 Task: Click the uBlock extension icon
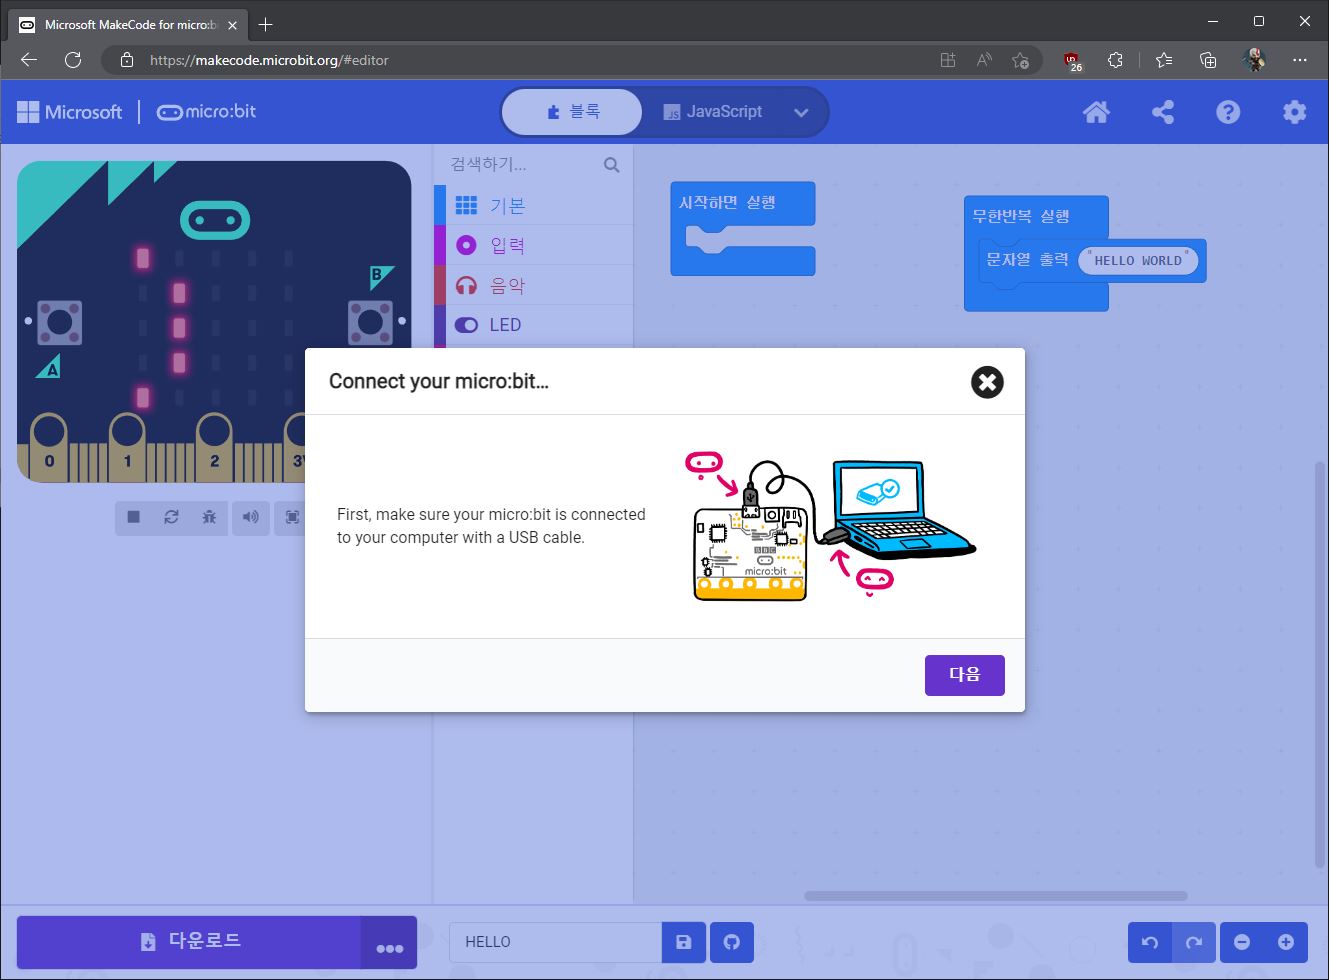pyautogui.click(x=1072, y=61)
